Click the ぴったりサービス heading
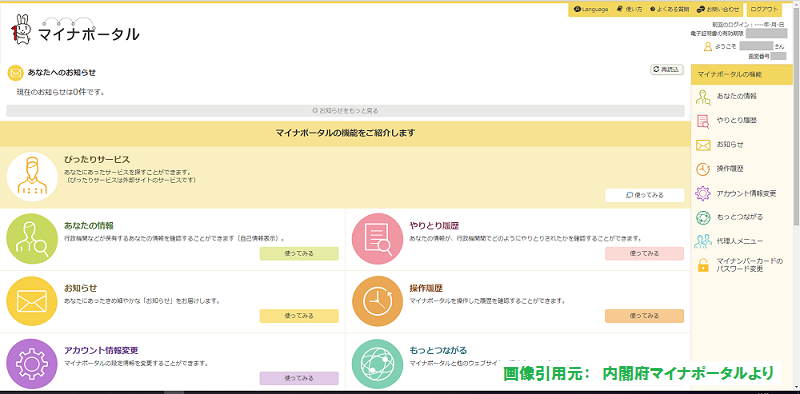 click(x=97, y=160)
